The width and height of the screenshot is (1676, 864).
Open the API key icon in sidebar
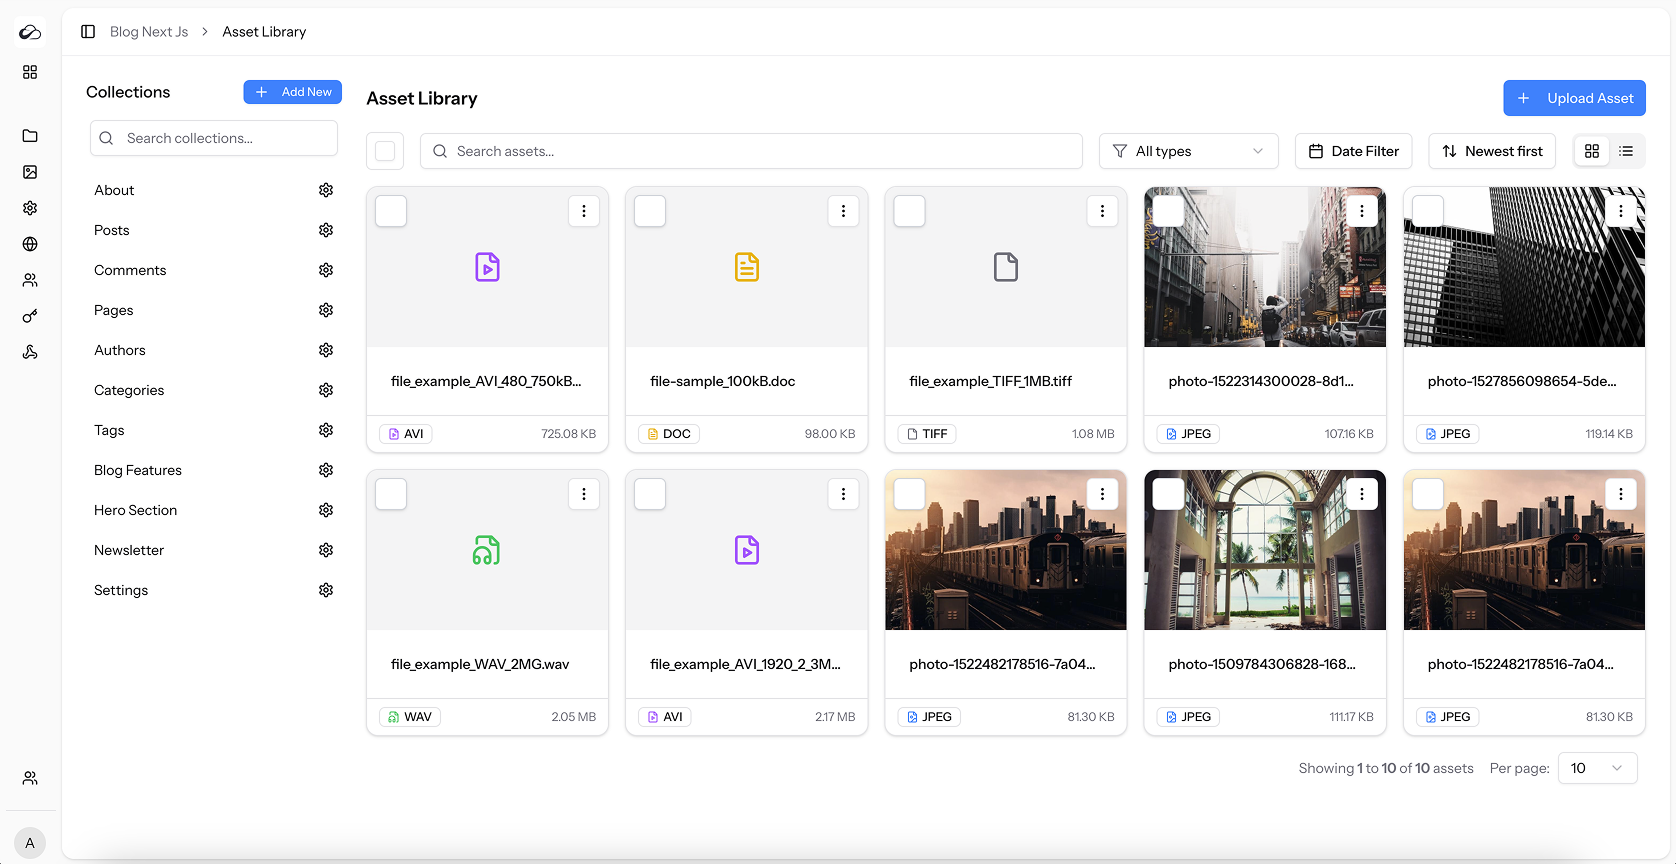(x=30, y=316)
